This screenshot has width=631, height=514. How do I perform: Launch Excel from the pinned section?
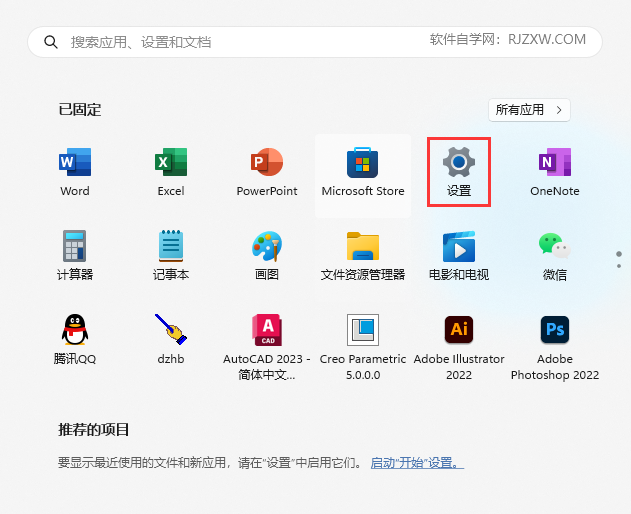[x=171, y=172]
